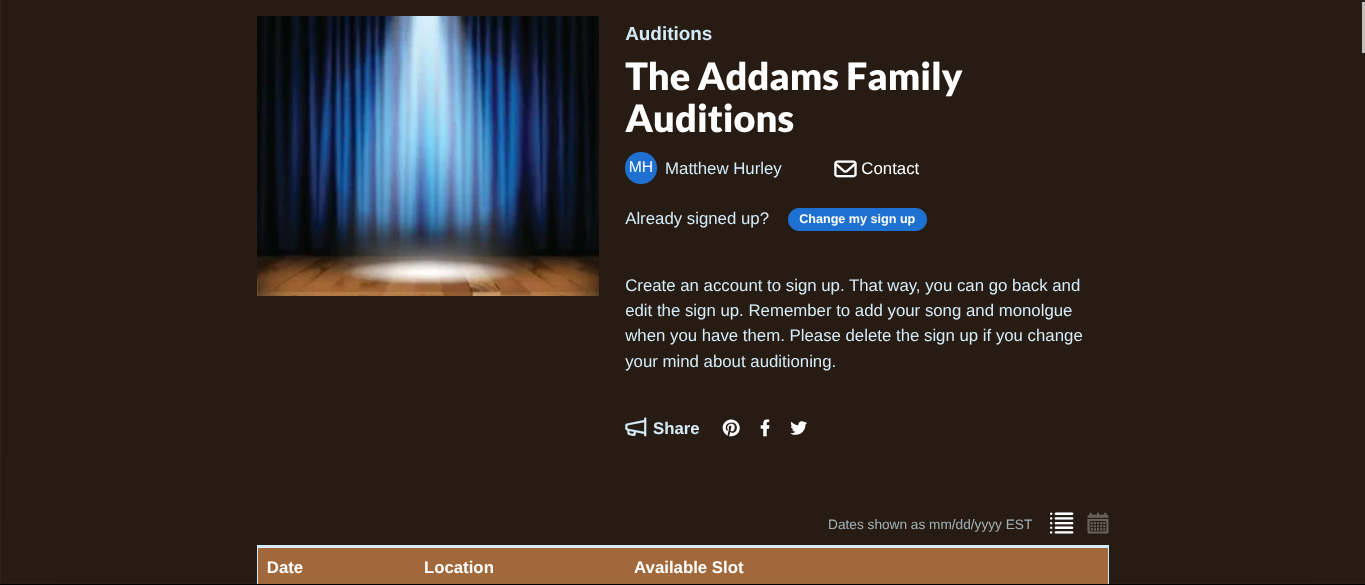Click the Share megaphone icon
The width and height of the screenshot is (1365, 585).
(x=636, y=428)
